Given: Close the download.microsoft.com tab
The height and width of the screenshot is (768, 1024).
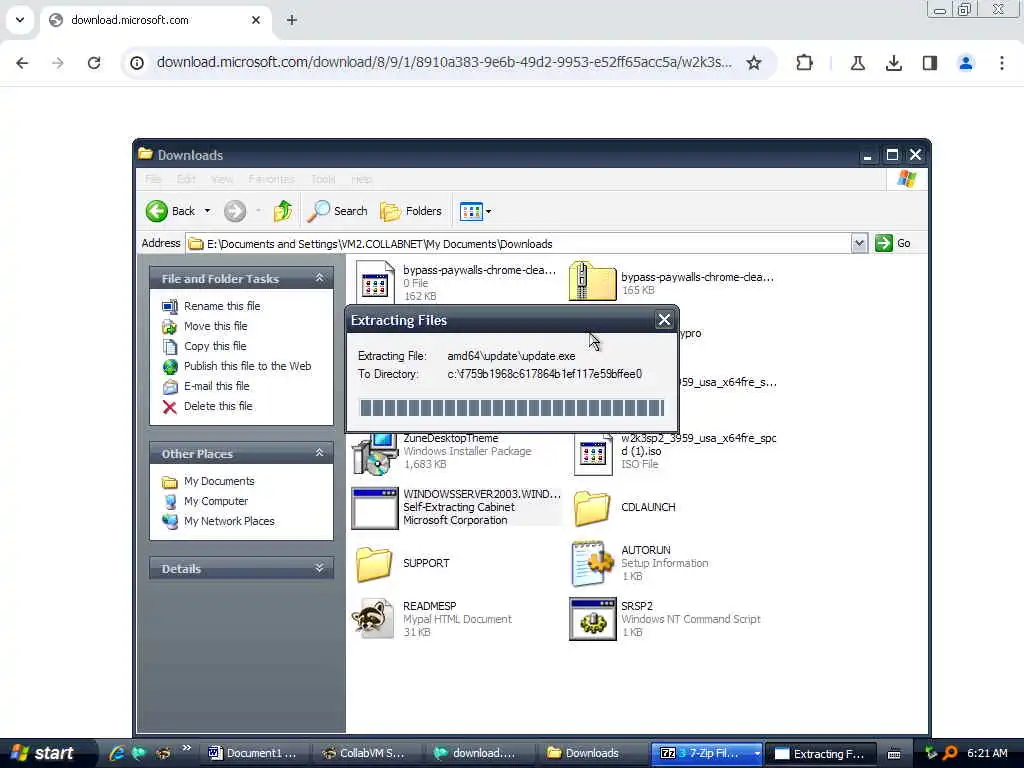Looking at the screenshot, I should (x=256, y=20).
